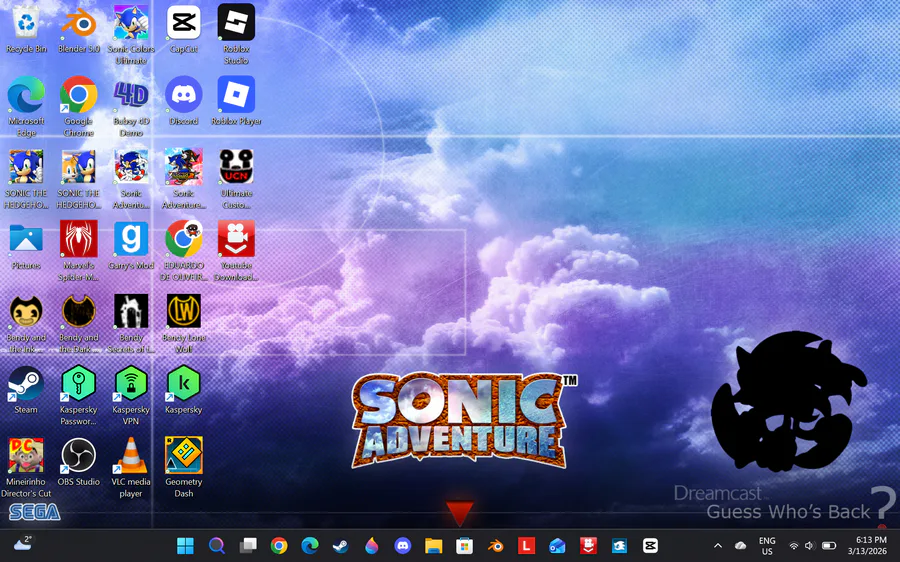
Task: Click the volume speaker tray icon
Action: [809, 546]
